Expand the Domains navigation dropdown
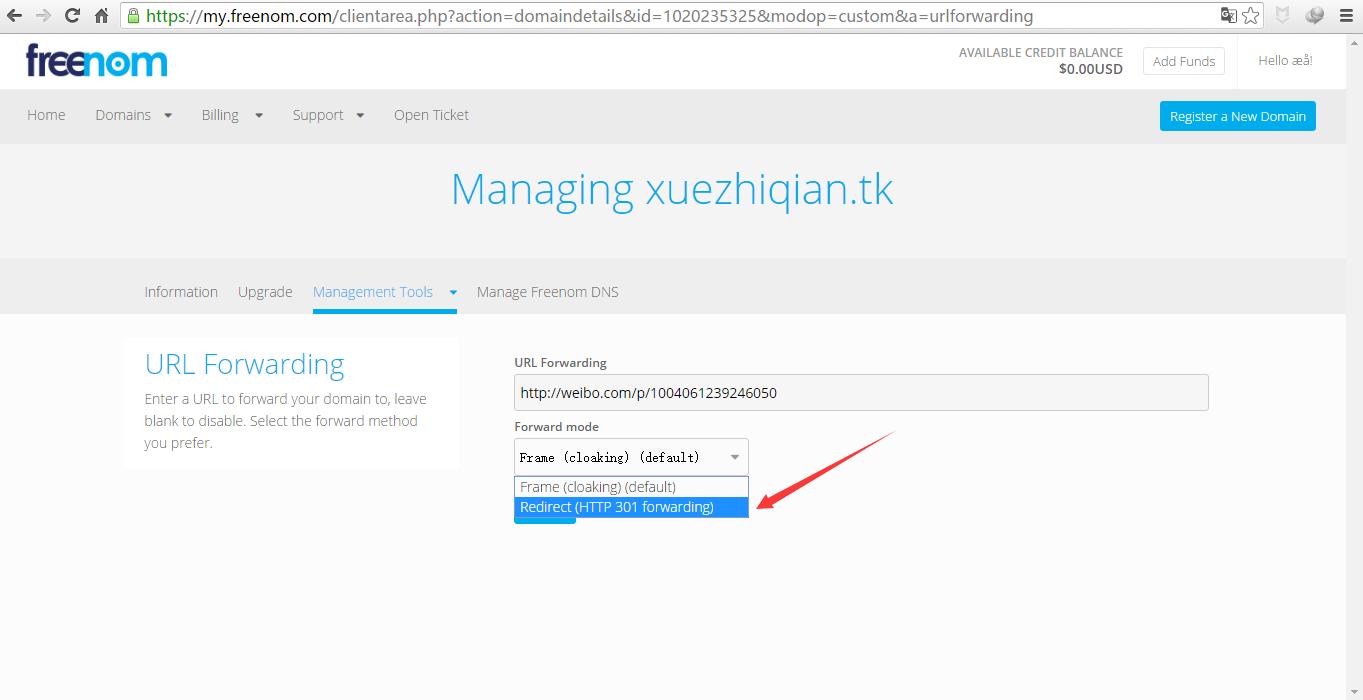This screenshot has height=700, width=1363. point(133,115)
